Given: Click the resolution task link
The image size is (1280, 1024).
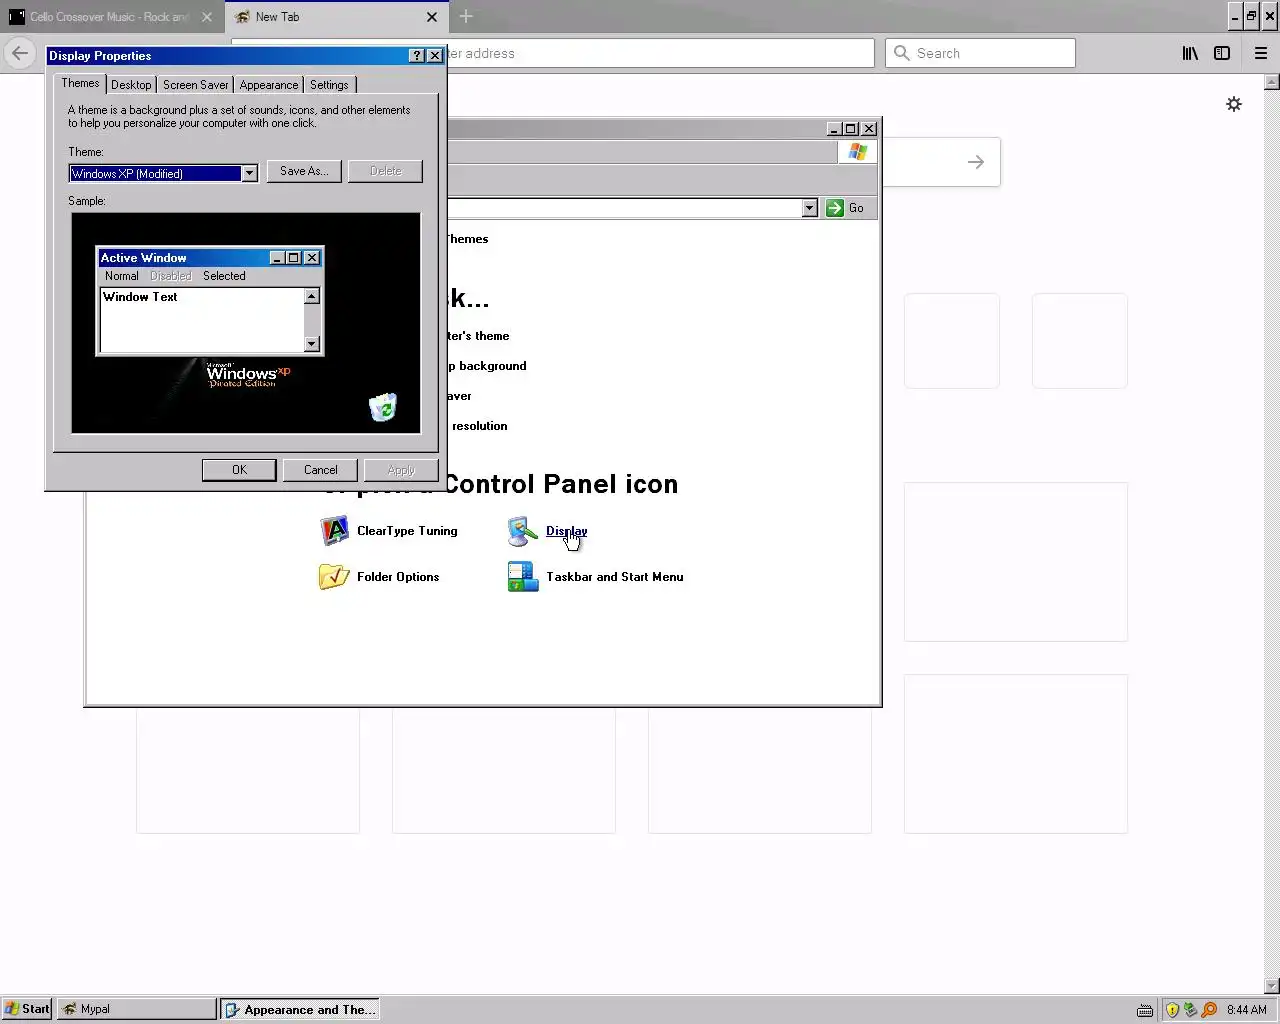Looking at the screenshot, I should pos(479,426).
